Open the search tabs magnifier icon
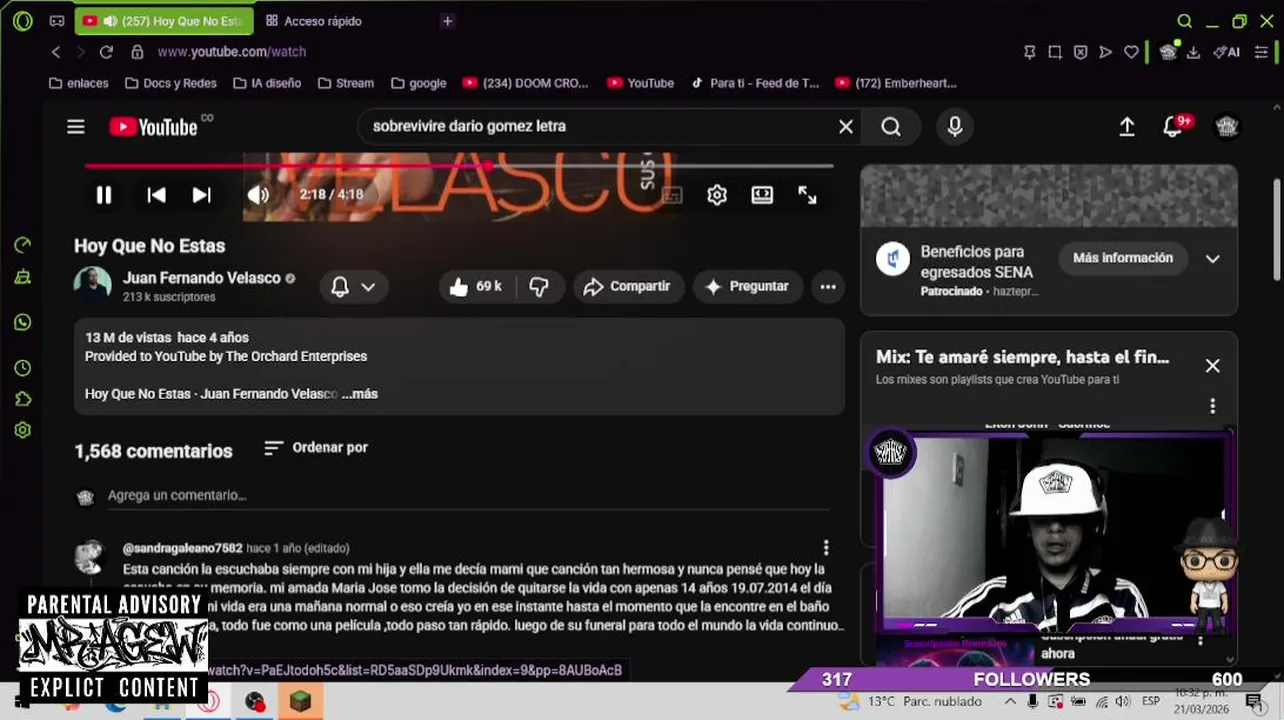 click(x=1184, y=21)
